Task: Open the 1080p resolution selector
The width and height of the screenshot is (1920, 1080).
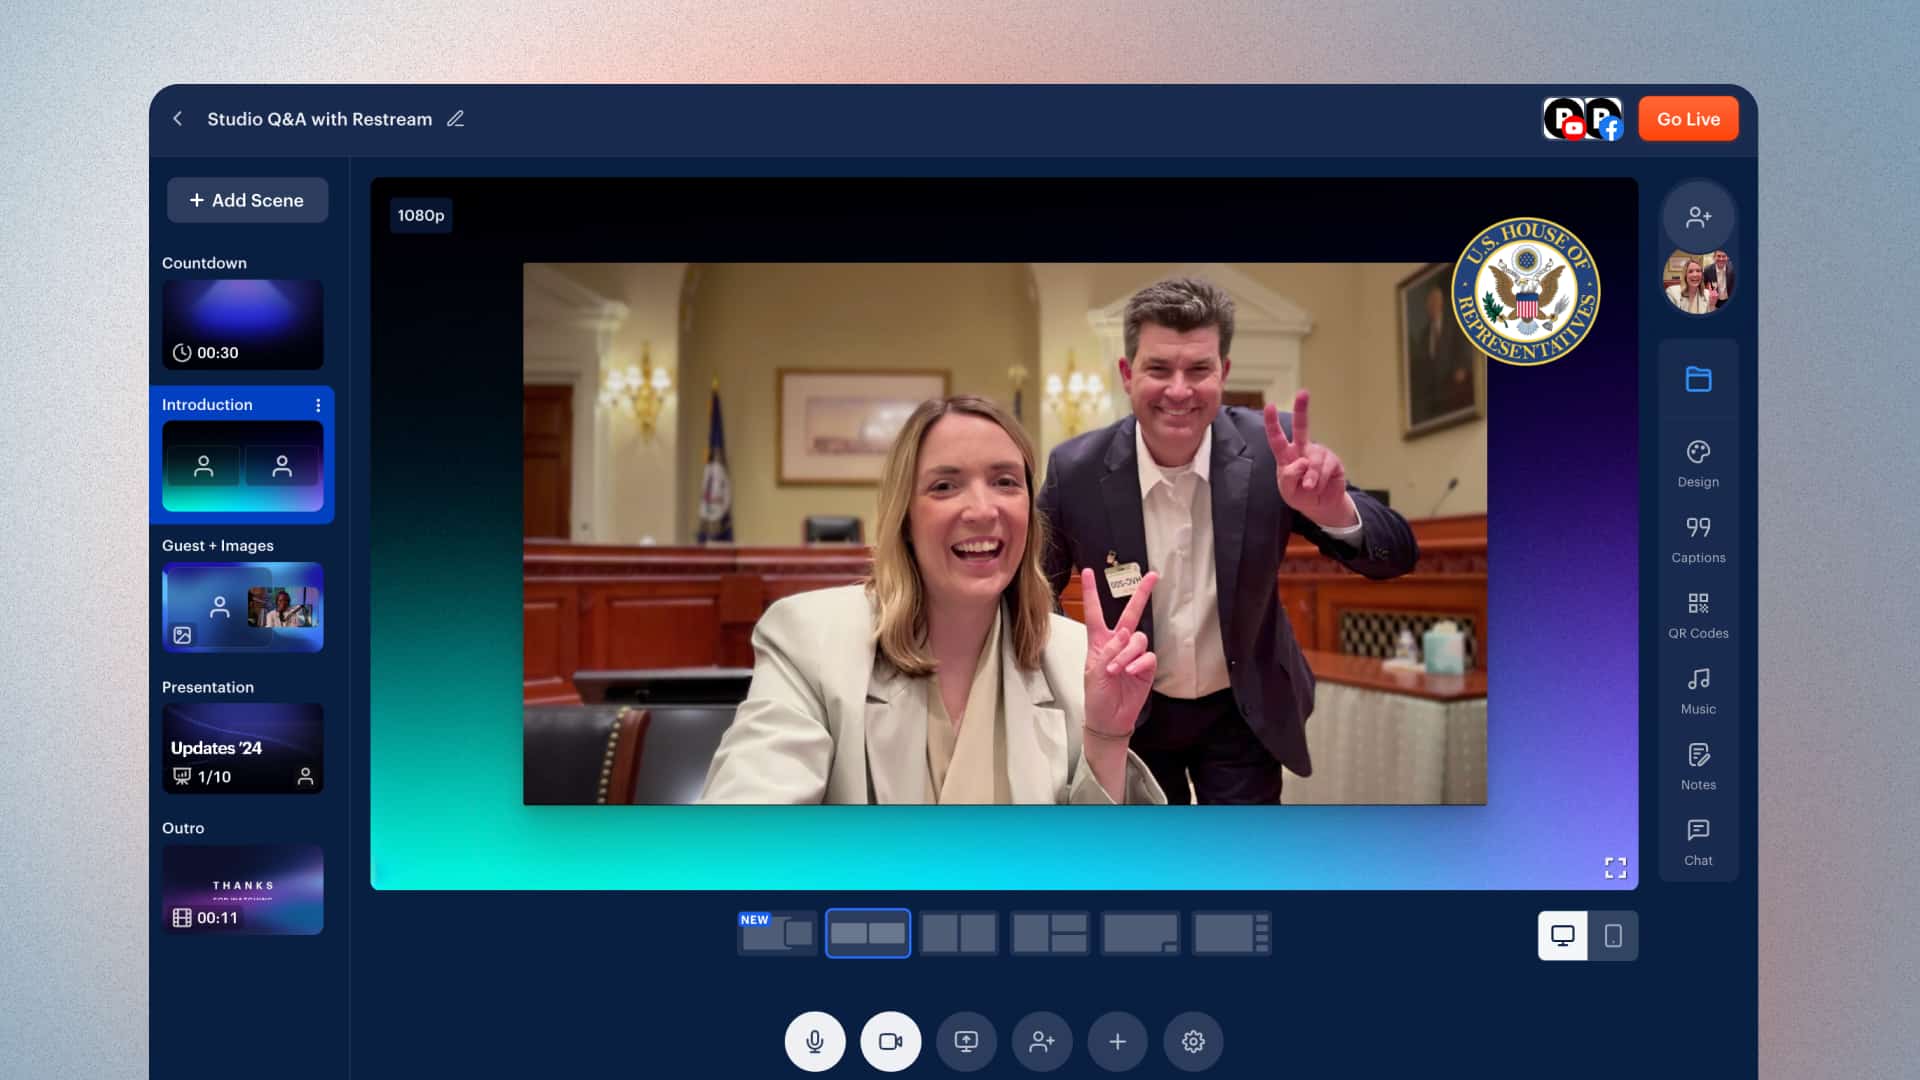Action: 421,215
